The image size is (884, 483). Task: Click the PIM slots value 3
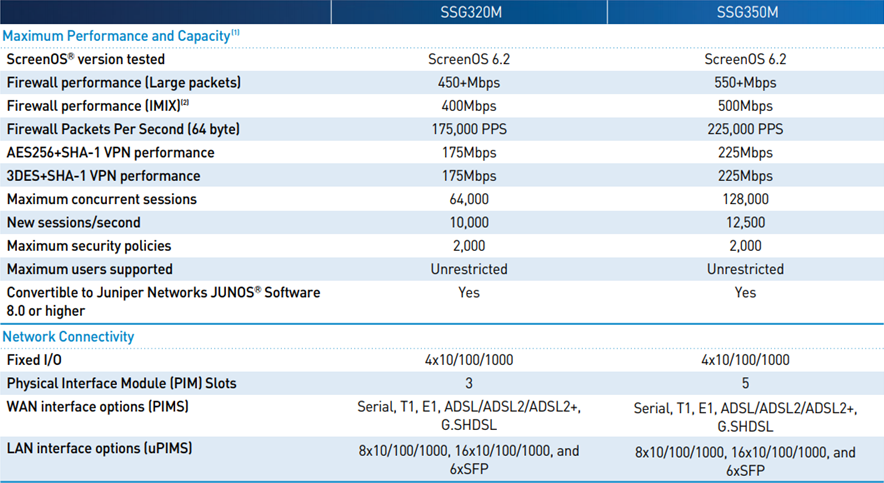[x=469, y=383]
